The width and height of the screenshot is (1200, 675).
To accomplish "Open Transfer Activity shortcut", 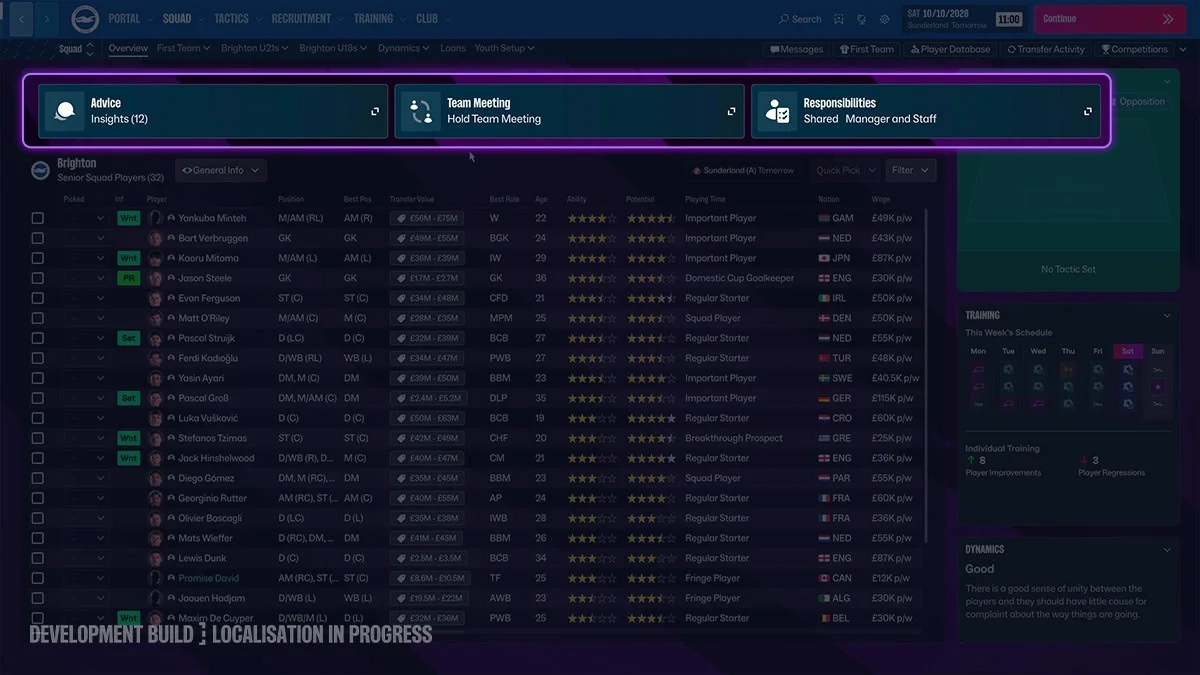I will (1046, 49).
